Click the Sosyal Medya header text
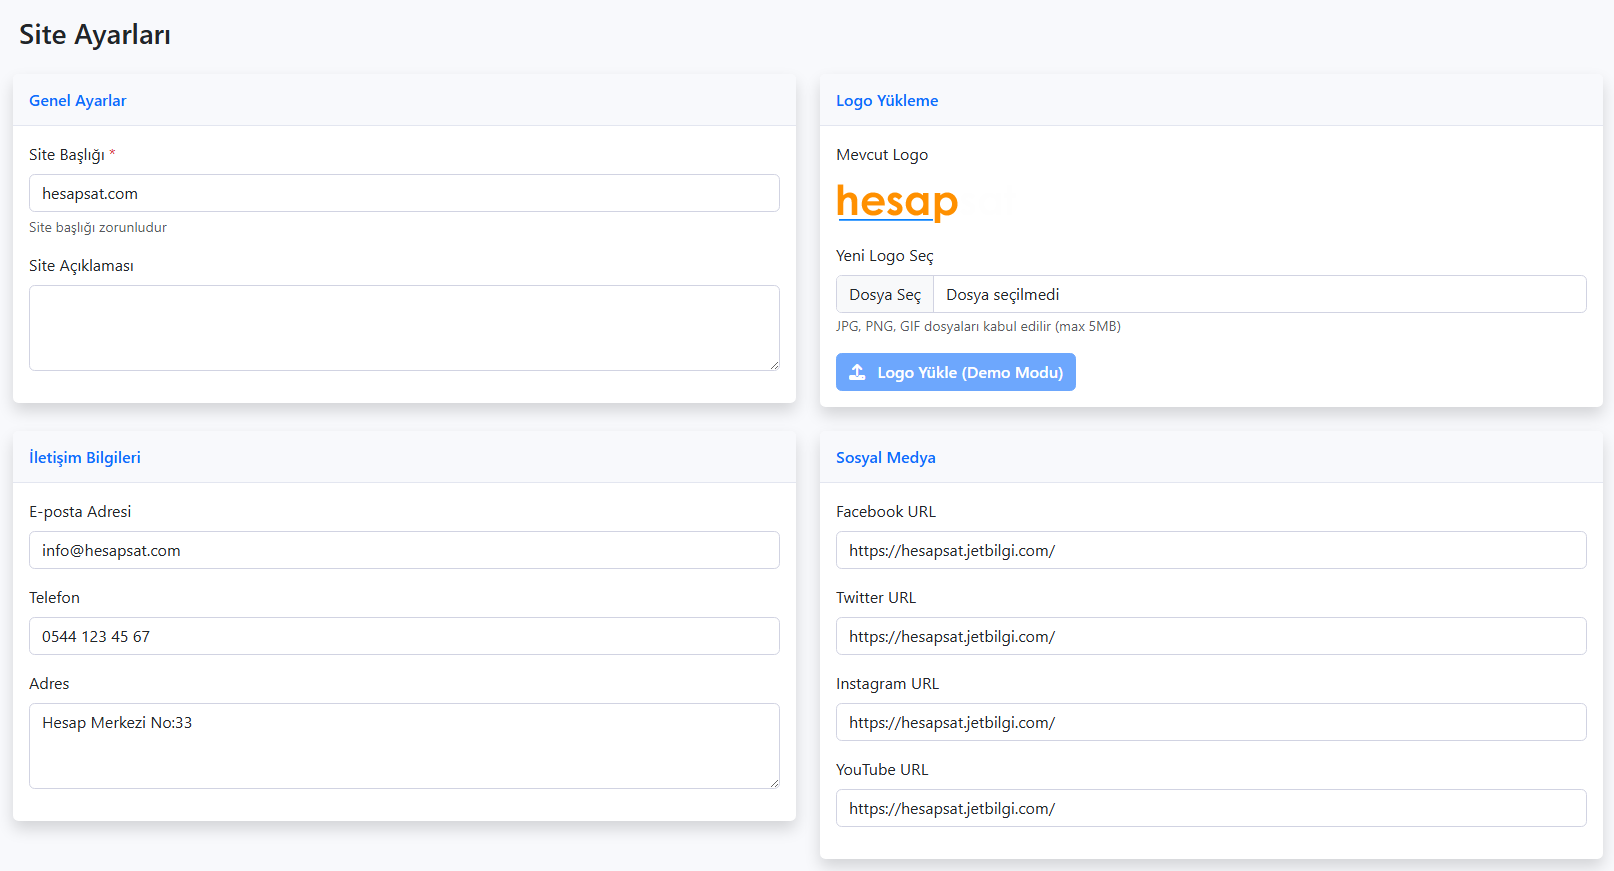 886,457
